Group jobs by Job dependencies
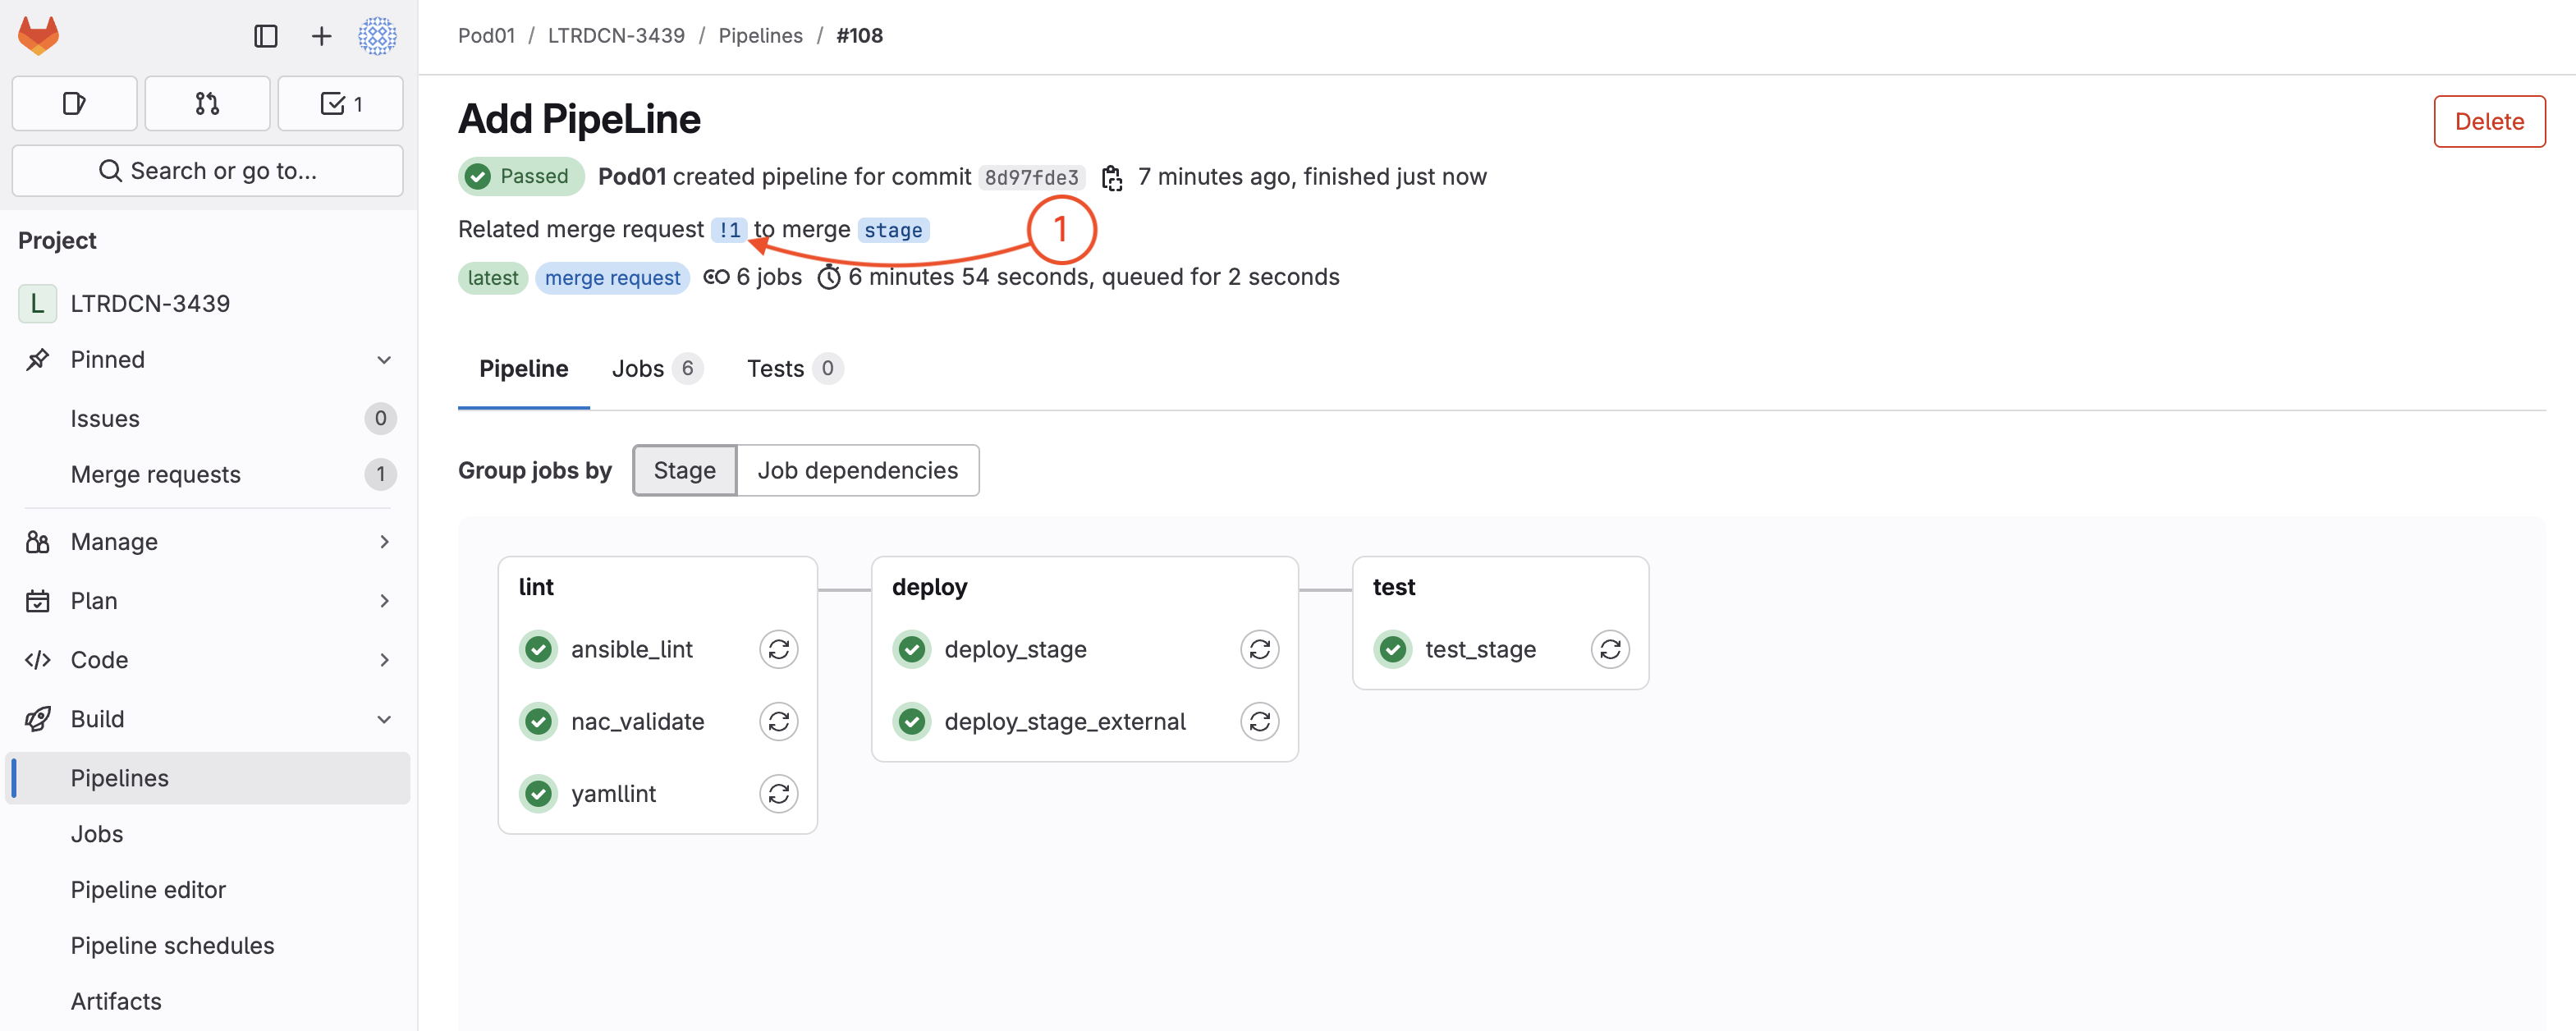 (858, 470)
